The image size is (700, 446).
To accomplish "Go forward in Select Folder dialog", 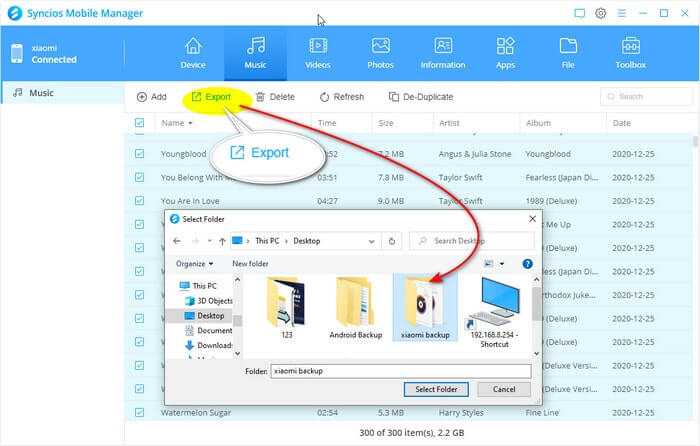I will [195, 241].
